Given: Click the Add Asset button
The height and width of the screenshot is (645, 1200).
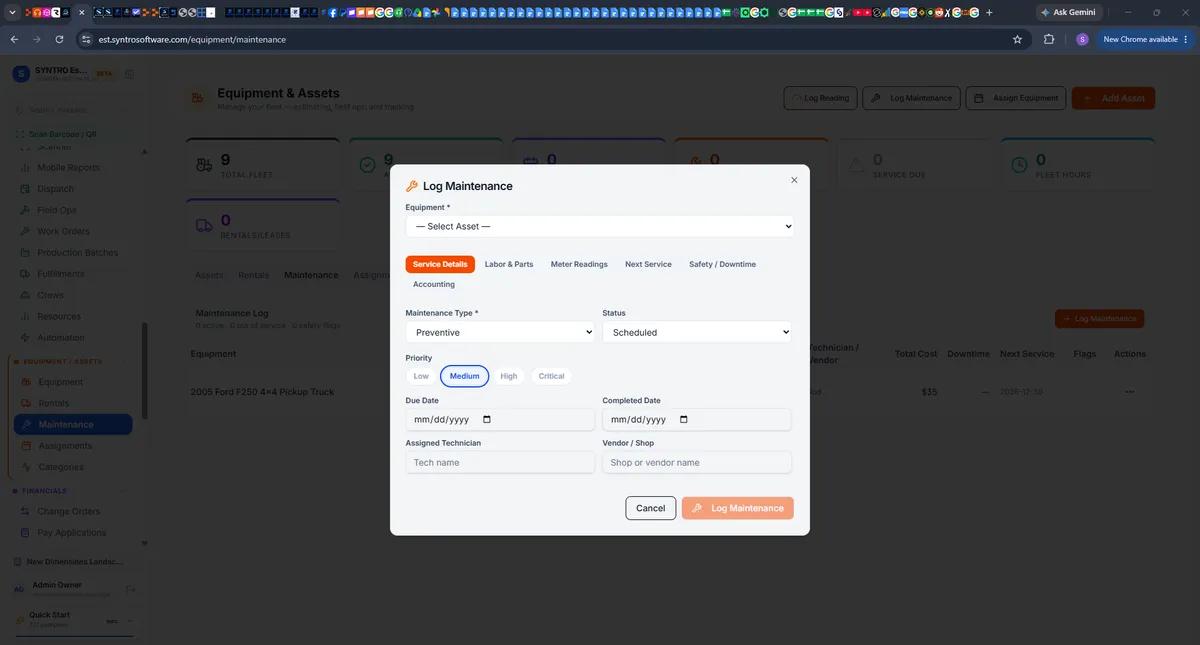Looking at the screenshot, I should click(1113, 98).
